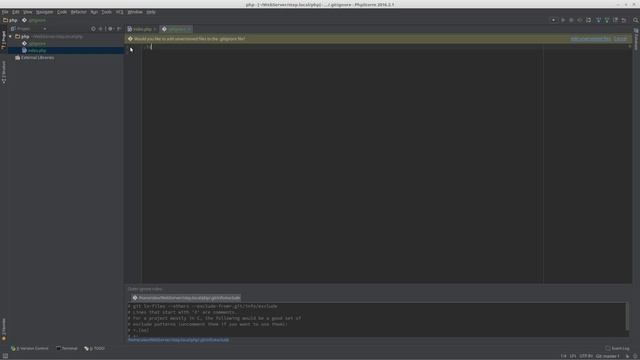
Task: Click scroll-from-source target icon in Project panel
Action: [x=93, y=29]
